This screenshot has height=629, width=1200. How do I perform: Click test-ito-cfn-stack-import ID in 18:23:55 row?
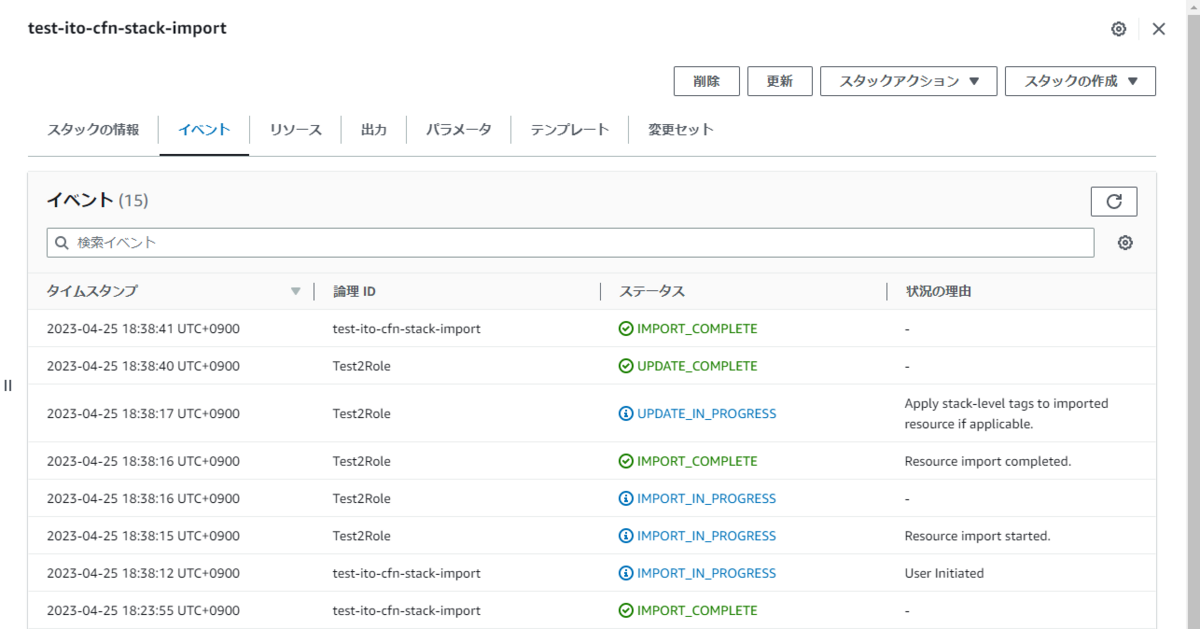pyautogui.click(x=406, y=610)
